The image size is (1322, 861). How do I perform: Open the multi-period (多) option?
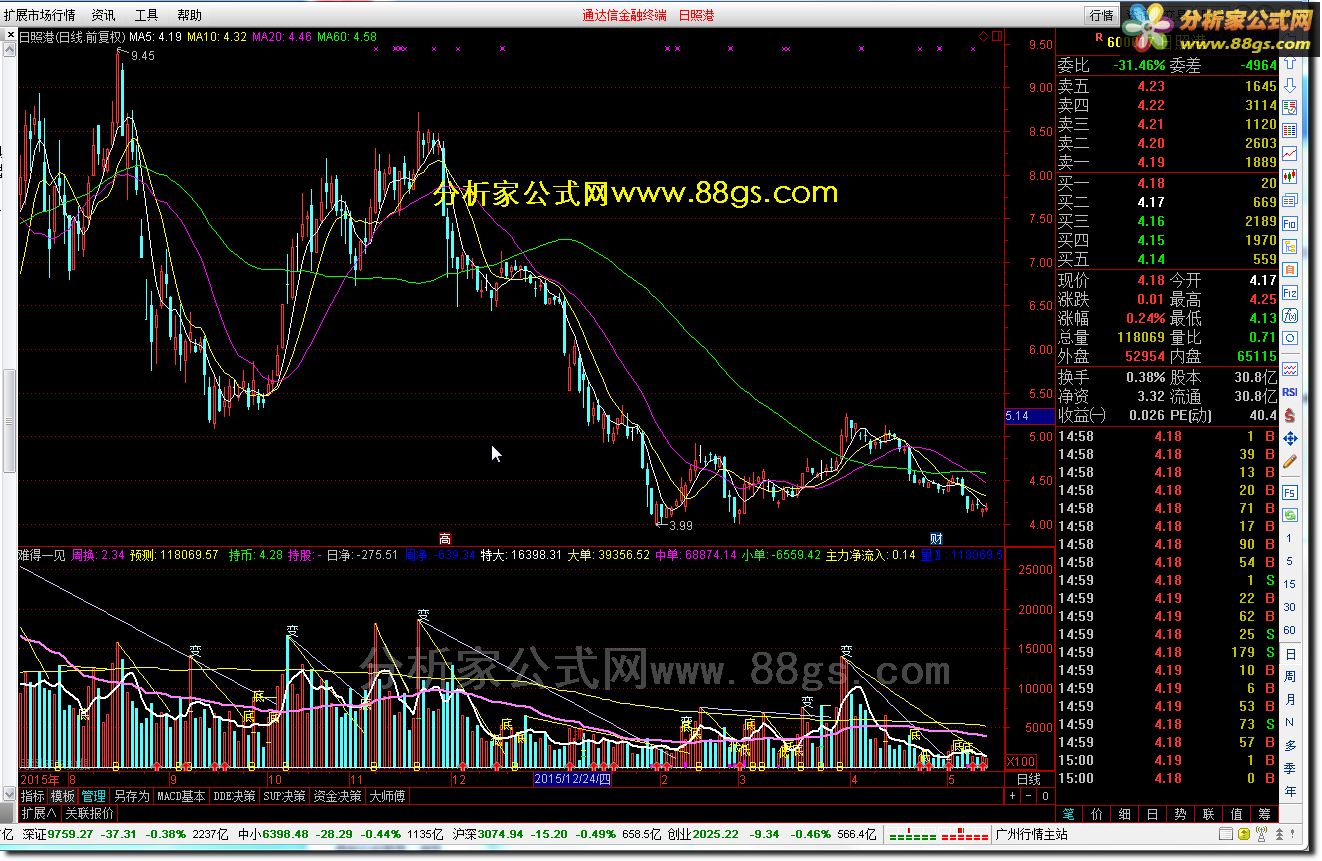(x=1290, y=745)
